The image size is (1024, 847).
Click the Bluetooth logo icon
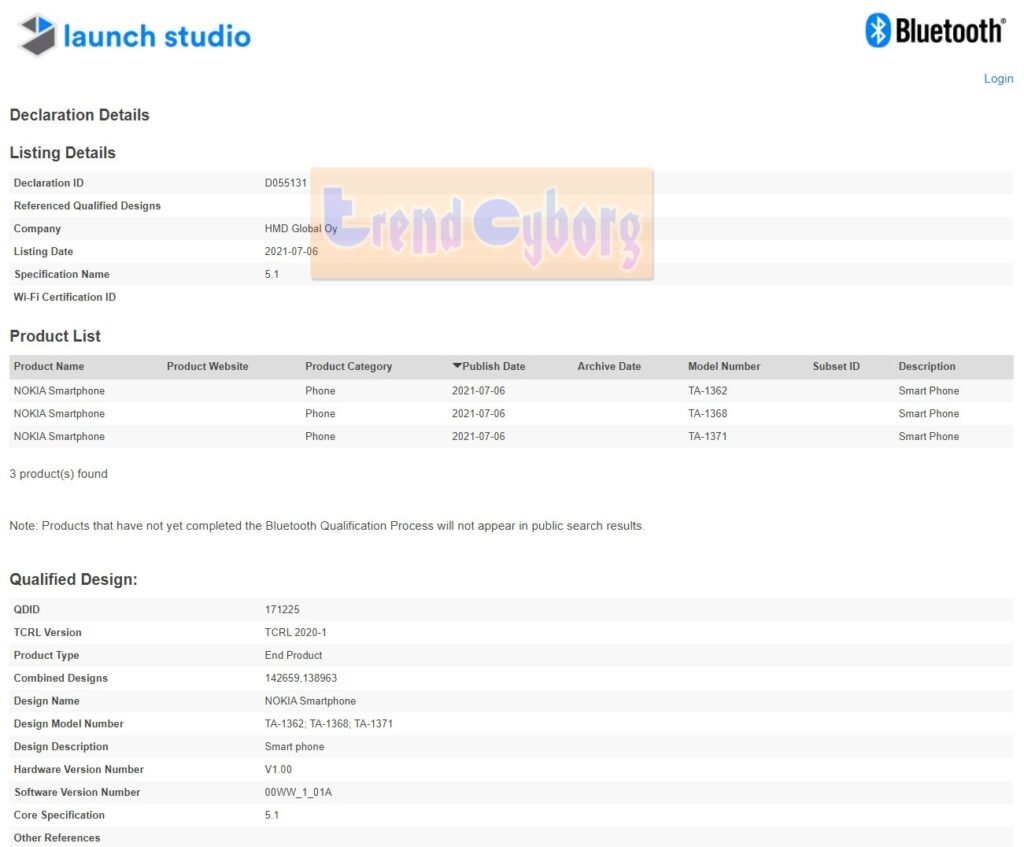(878, 31)
